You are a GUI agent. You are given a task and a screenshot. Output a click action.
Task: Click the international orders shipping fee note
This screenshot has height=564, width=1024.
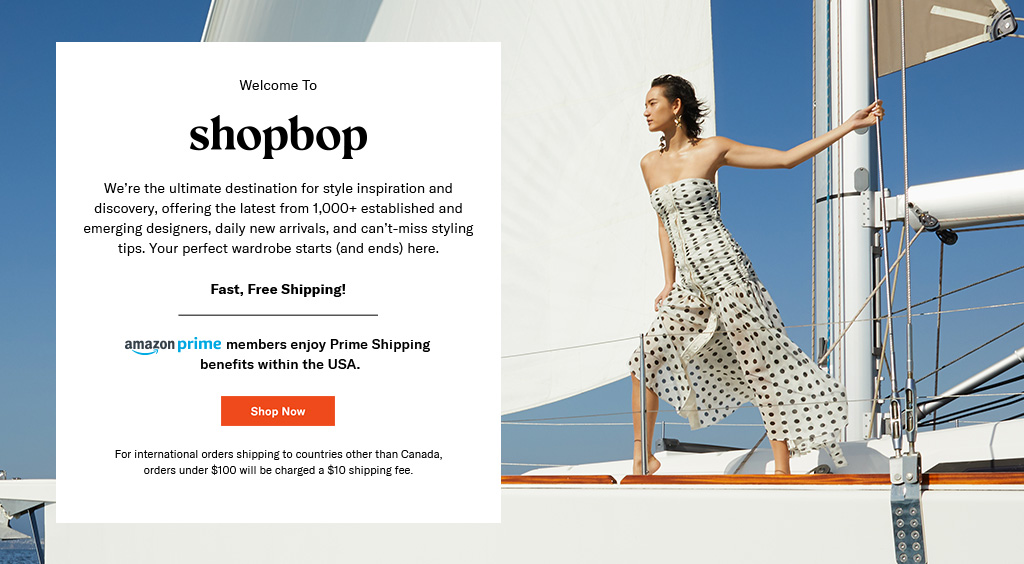278,462
